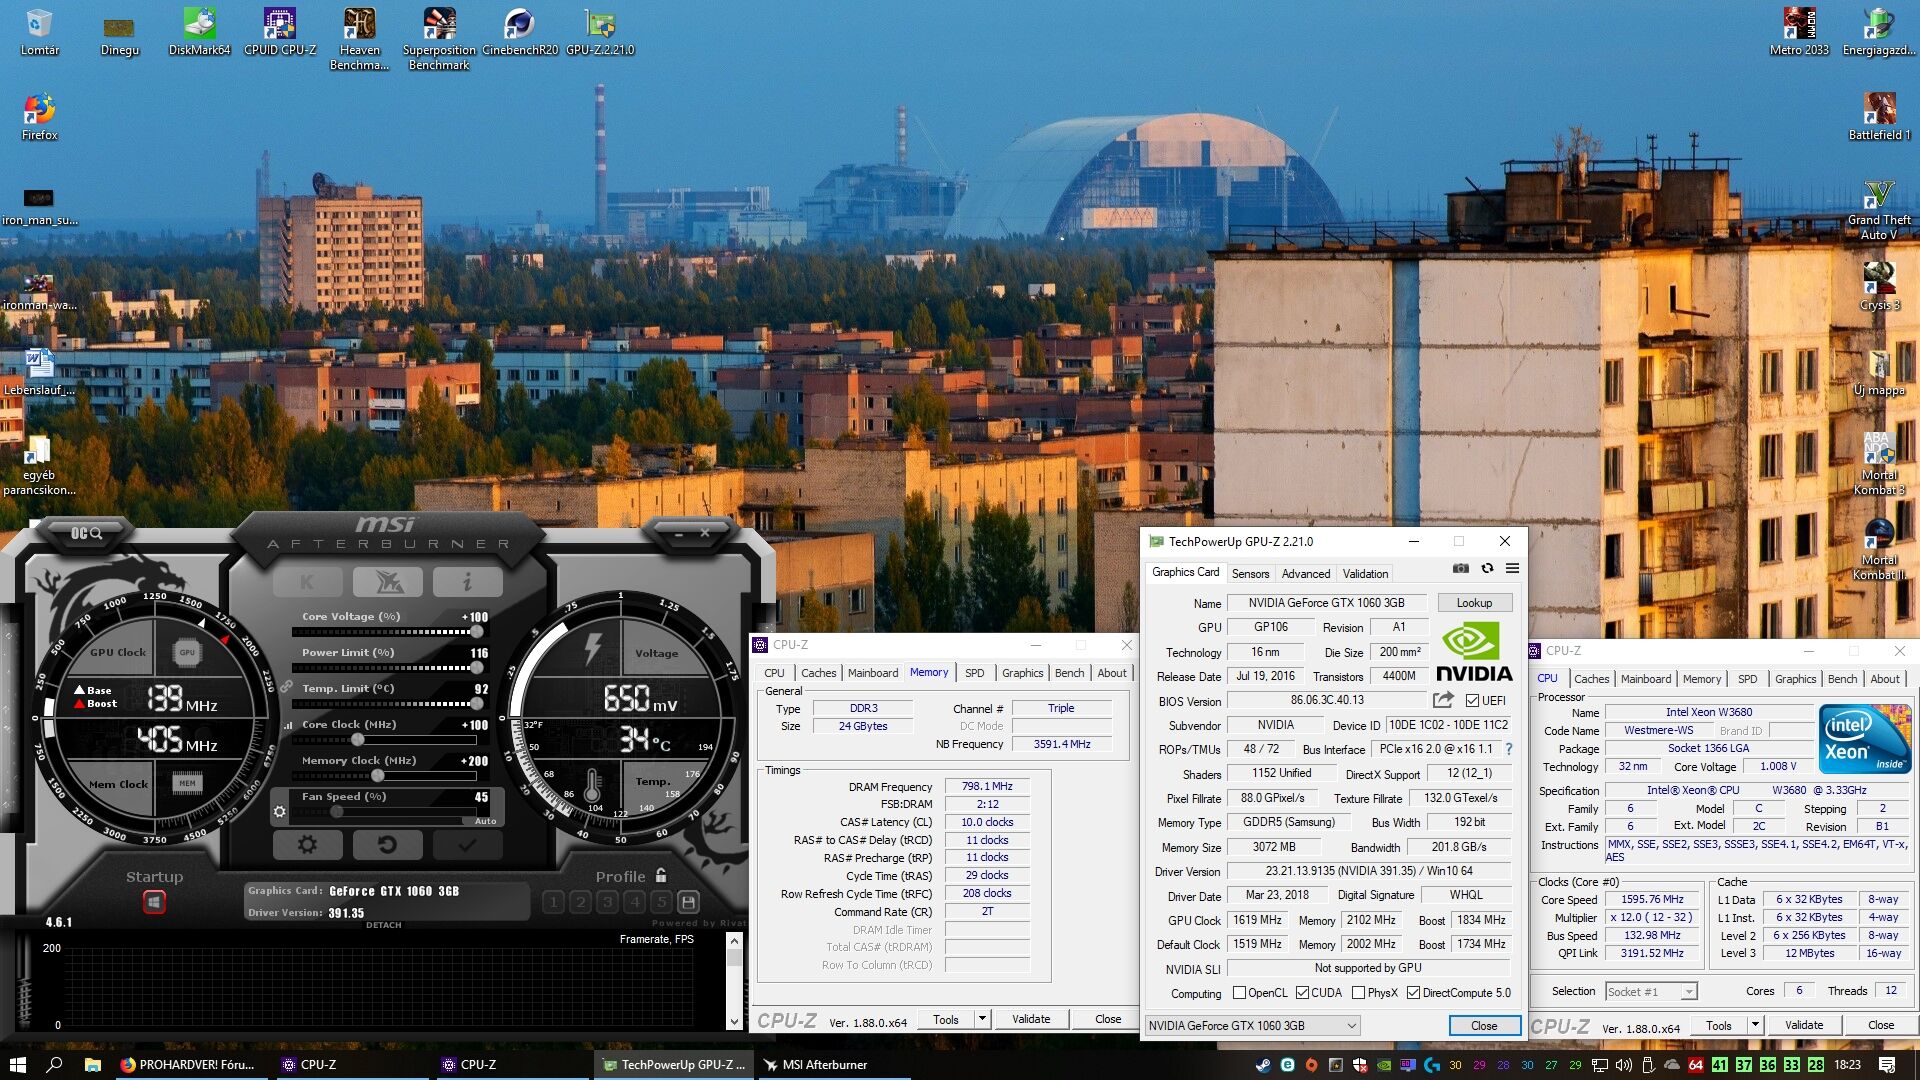This screenshot has width=1920, height=1080.
Task: Click the Bus Interface question mark
Action: pos(1509,749)
